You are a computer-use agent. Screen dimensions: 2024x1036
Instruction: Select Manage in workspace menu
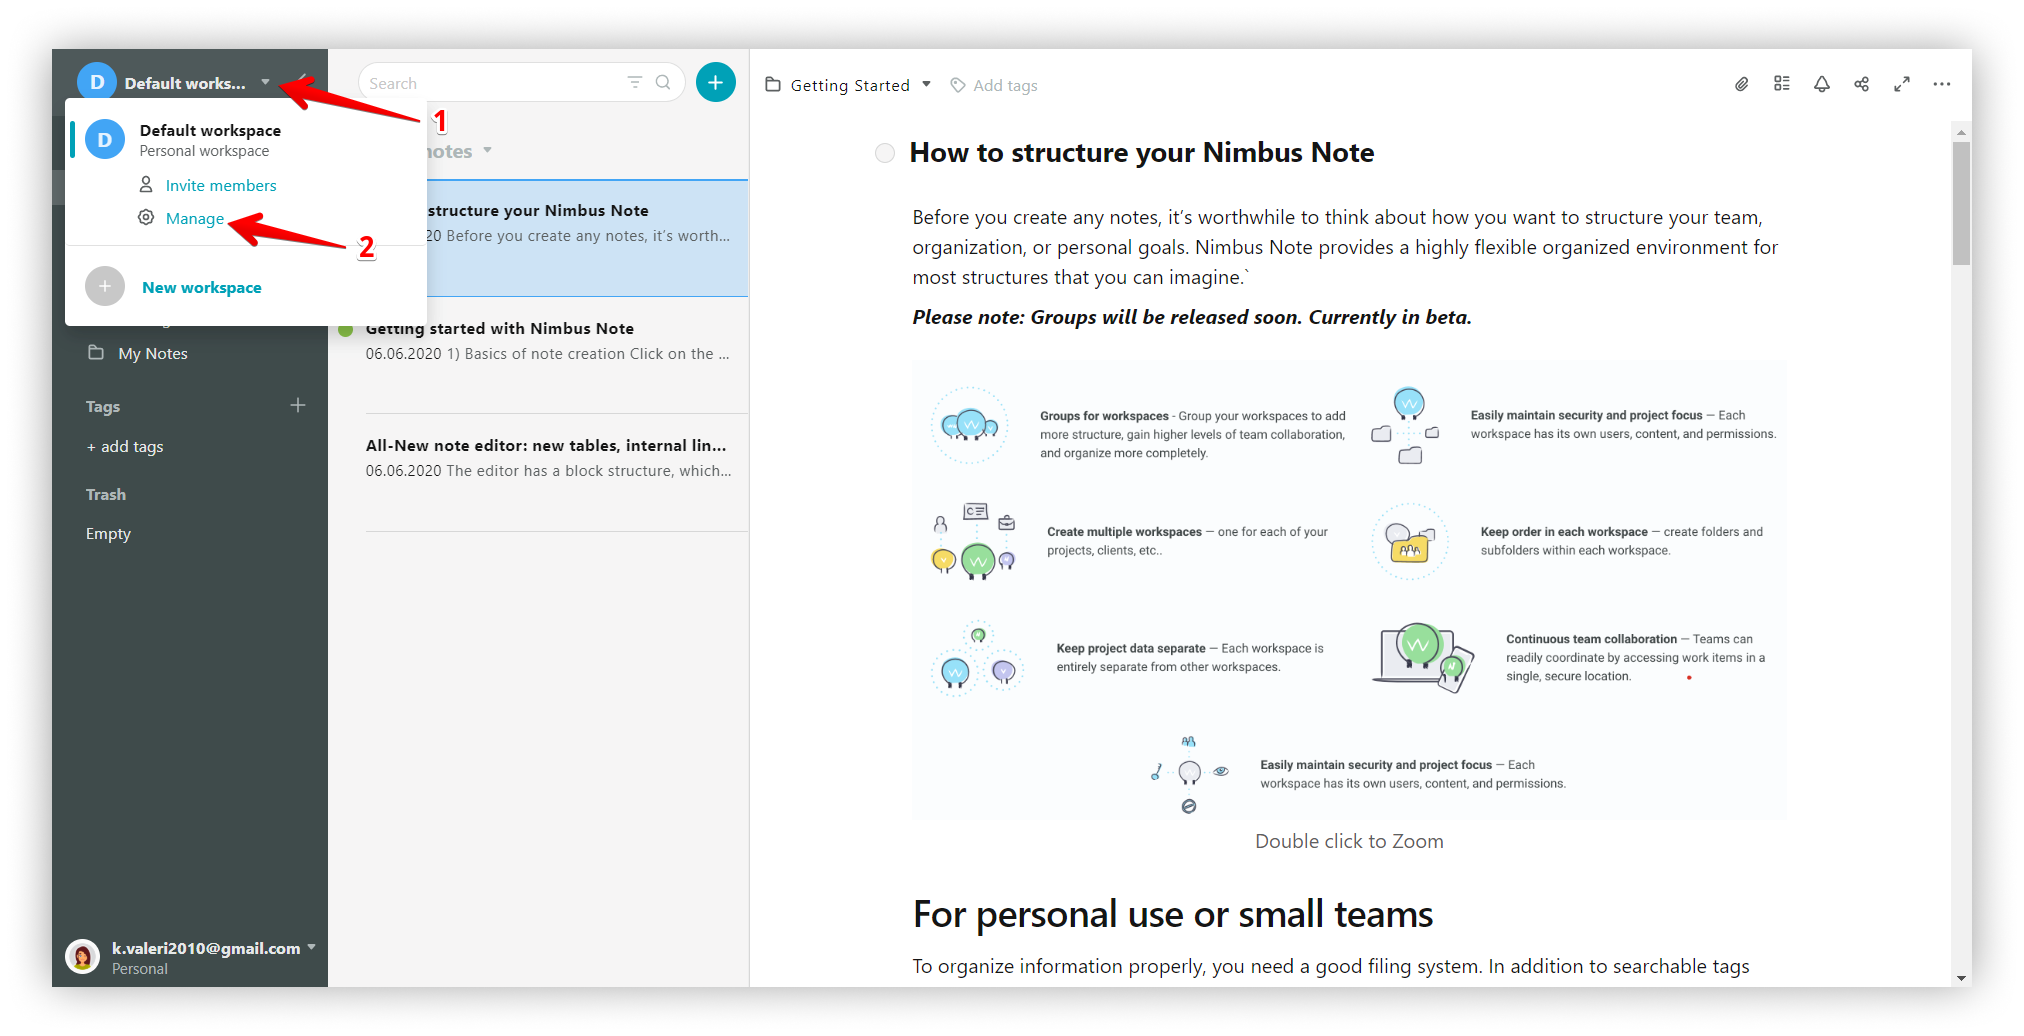195,218
